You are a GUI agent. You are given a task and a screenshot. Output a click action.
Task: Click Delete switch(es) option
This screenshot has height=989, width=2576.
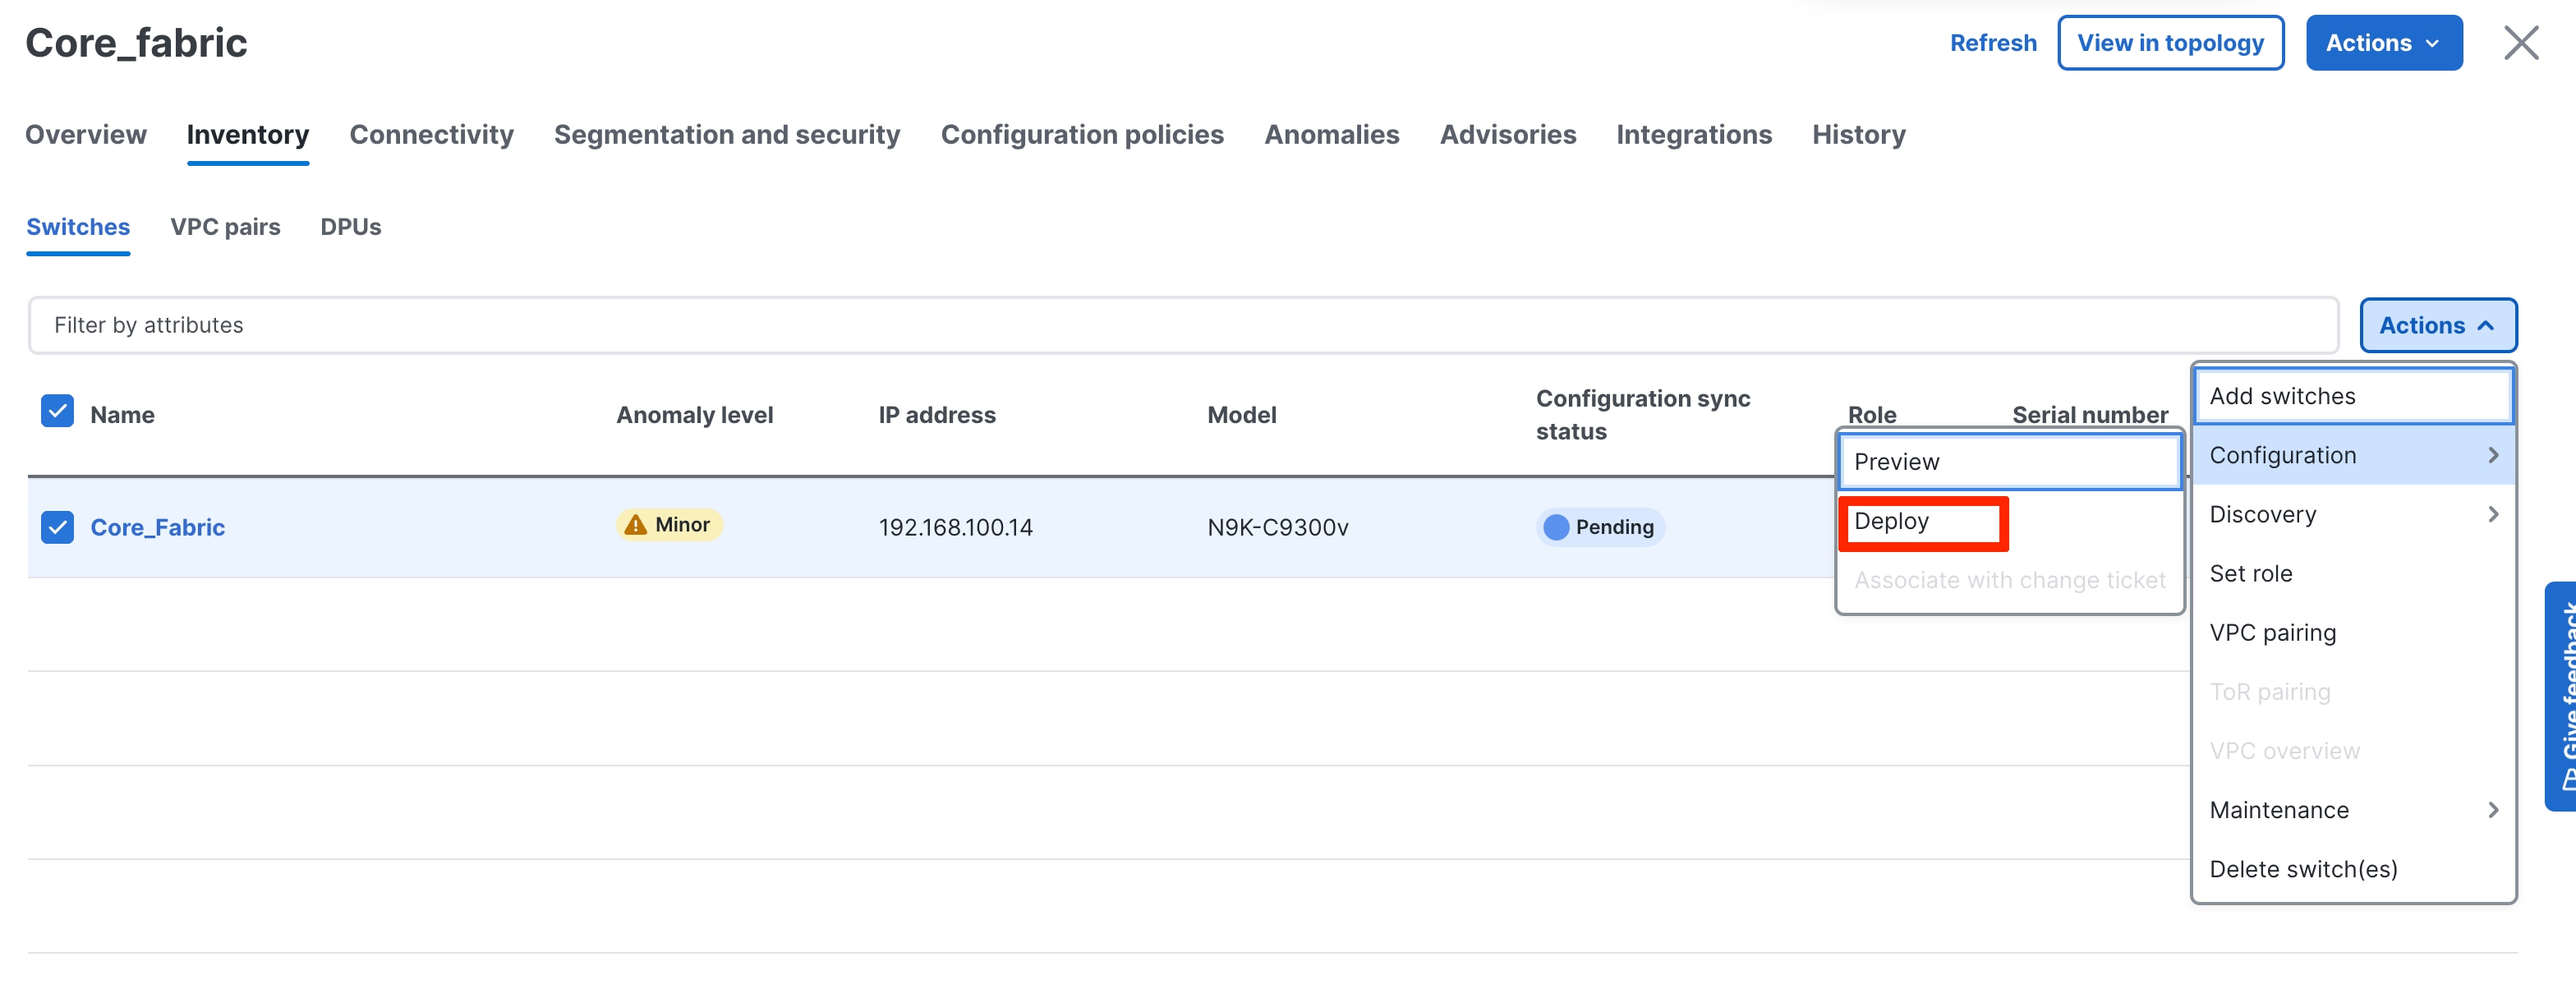click(2303, 869)
